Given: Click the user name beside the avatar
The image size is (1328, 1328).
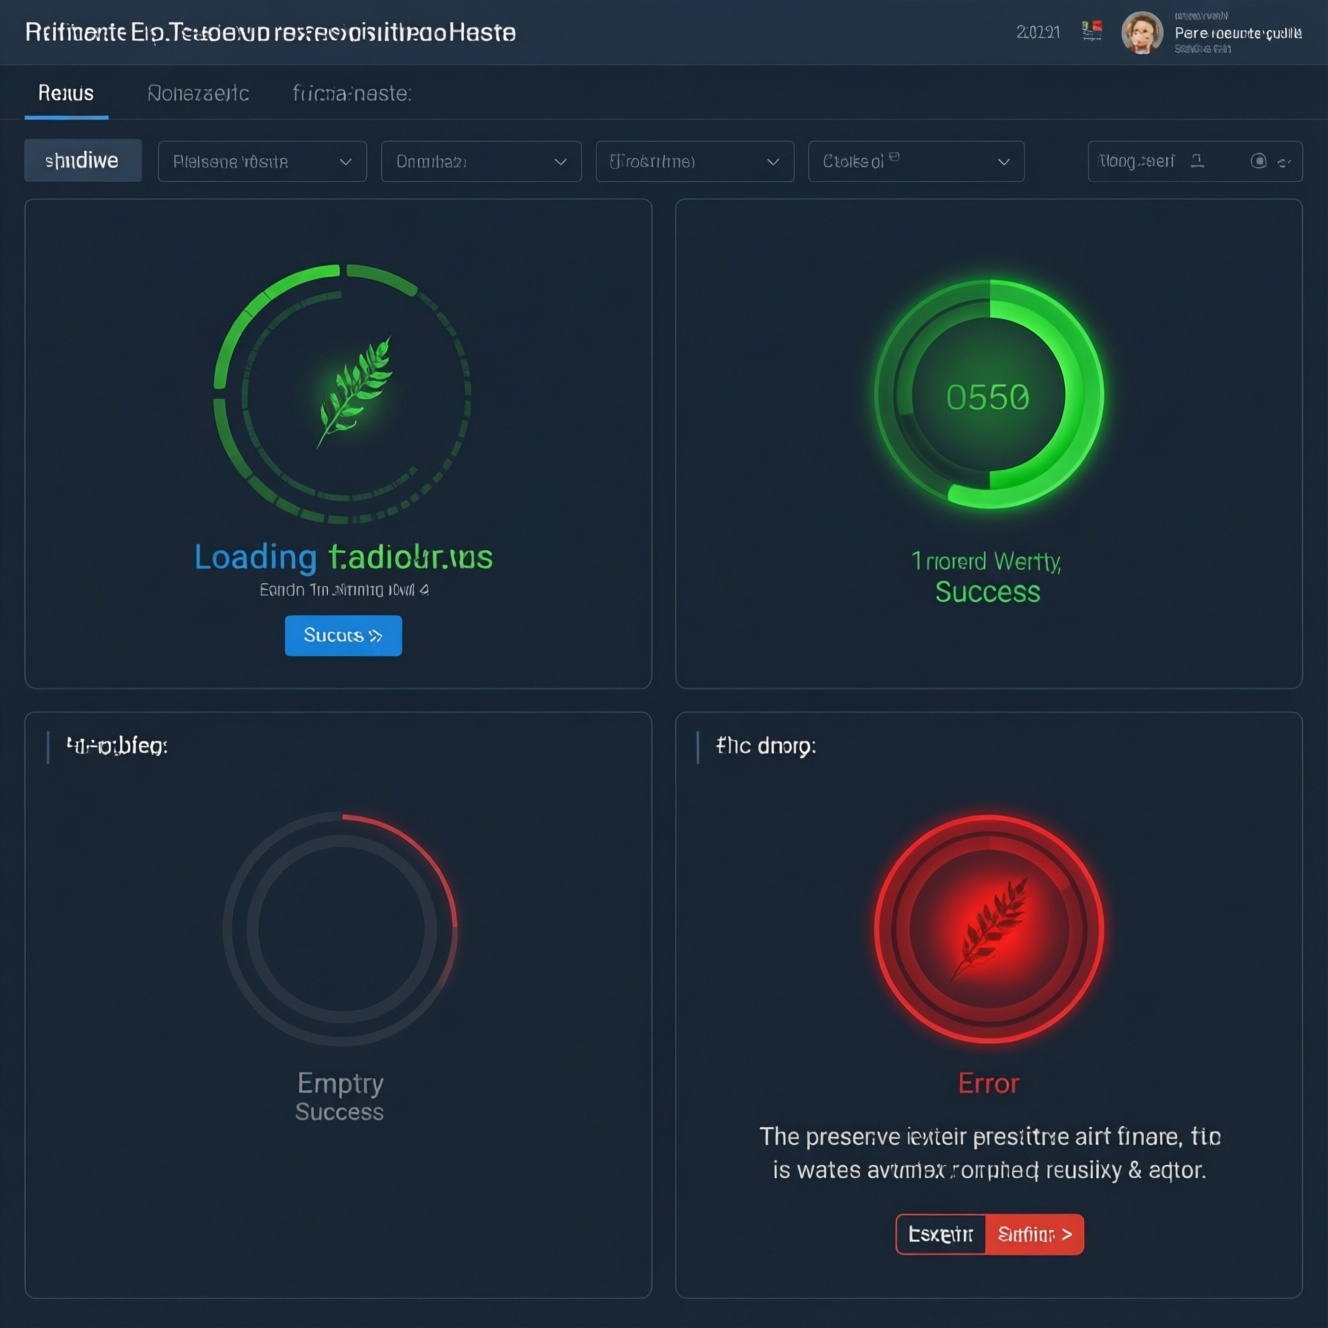Looking at the screenshot, I should (x=1238, y=33).
